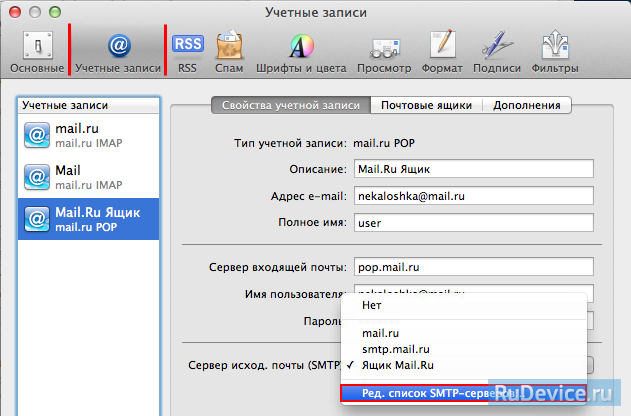Click the Сервер входящей почты field
The height and width of the screenshot is (416, 631).
pos(474,267)
